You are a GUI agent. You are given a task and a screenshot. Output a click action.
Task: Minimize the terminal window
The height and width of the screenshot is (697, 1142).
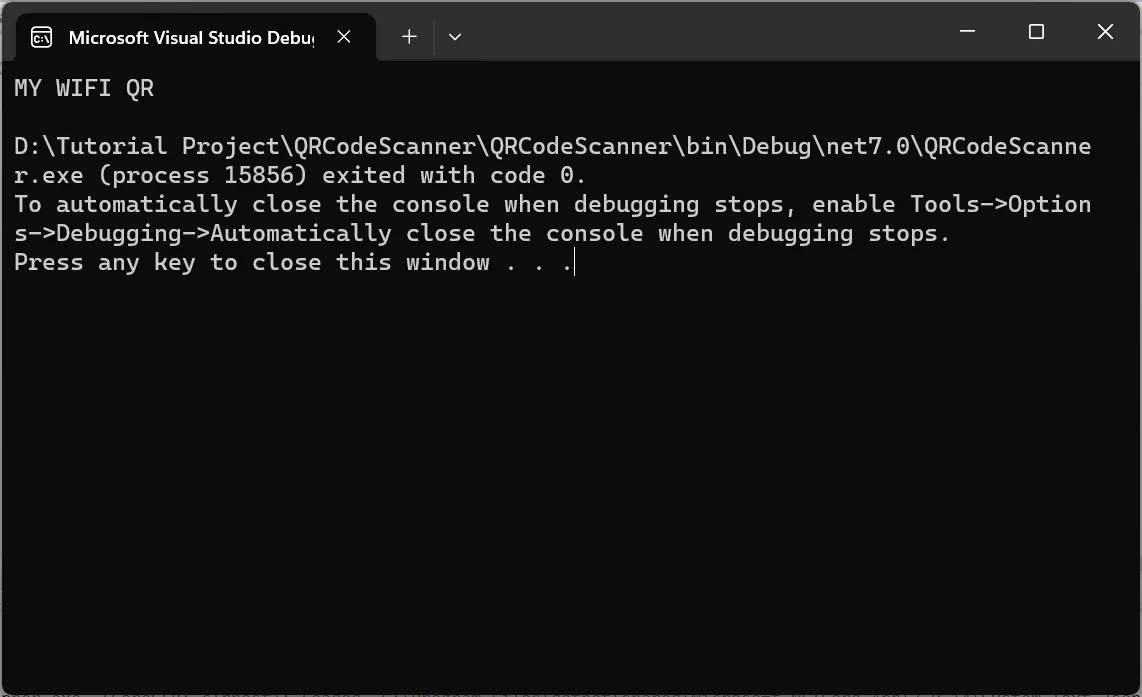click(967, 32)
